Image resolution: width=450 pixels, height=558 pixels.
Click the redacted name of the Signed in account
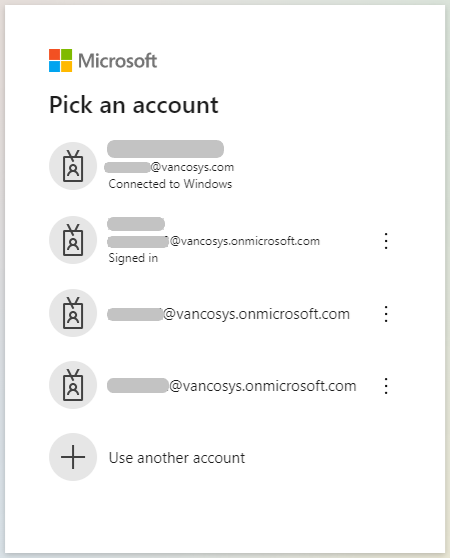(x=136, y=224)
